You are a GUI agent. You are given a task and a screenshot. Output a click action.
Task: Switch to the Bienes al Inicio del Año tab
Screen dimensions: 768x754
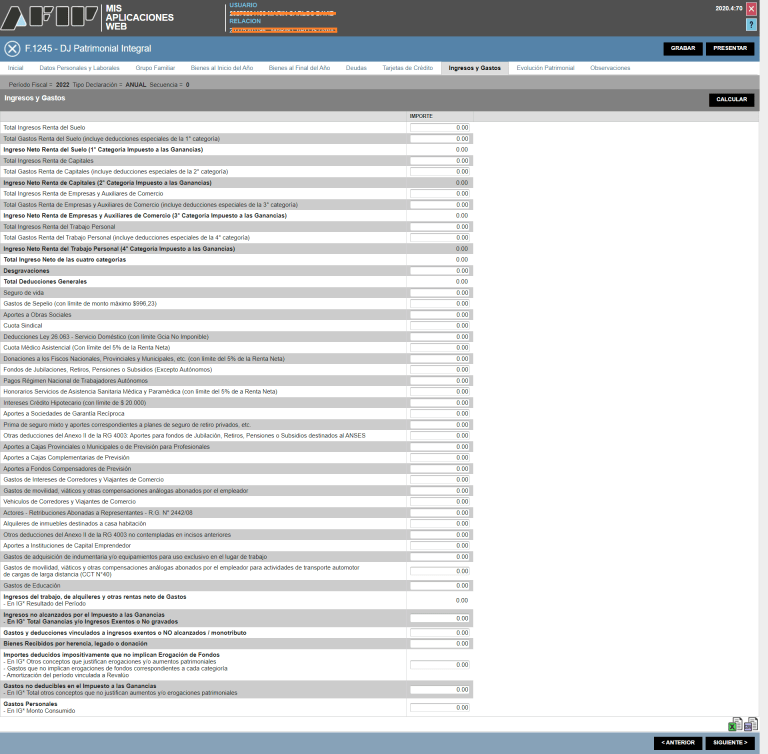pos(220,68)
